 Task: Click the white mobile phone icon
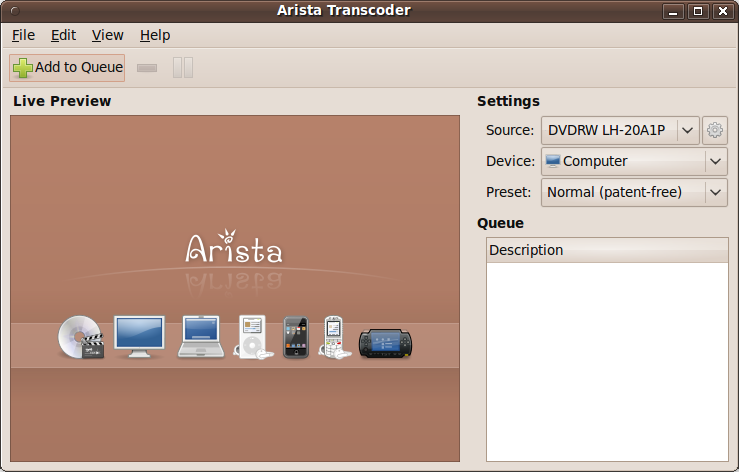[335, 338]
